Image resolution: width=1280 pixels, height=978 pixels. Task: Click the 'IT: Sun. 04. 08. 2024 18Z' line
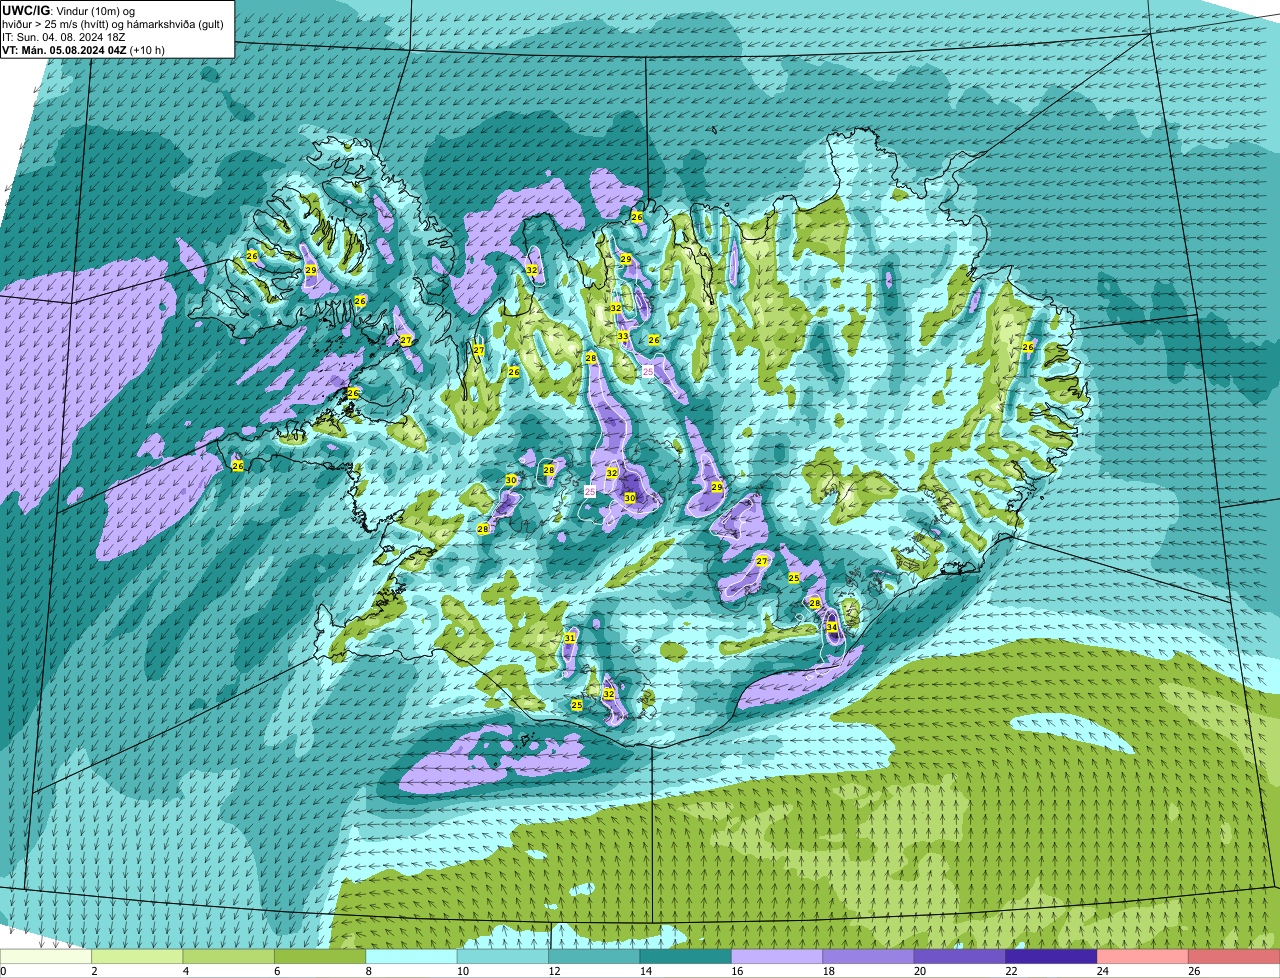pyautogui.click(x=64, y=37)
